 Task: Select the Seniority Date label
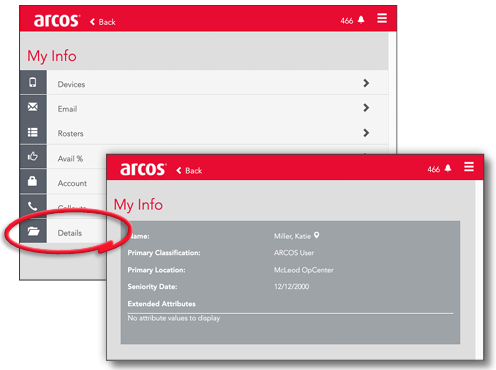click(x=152, y=287)
